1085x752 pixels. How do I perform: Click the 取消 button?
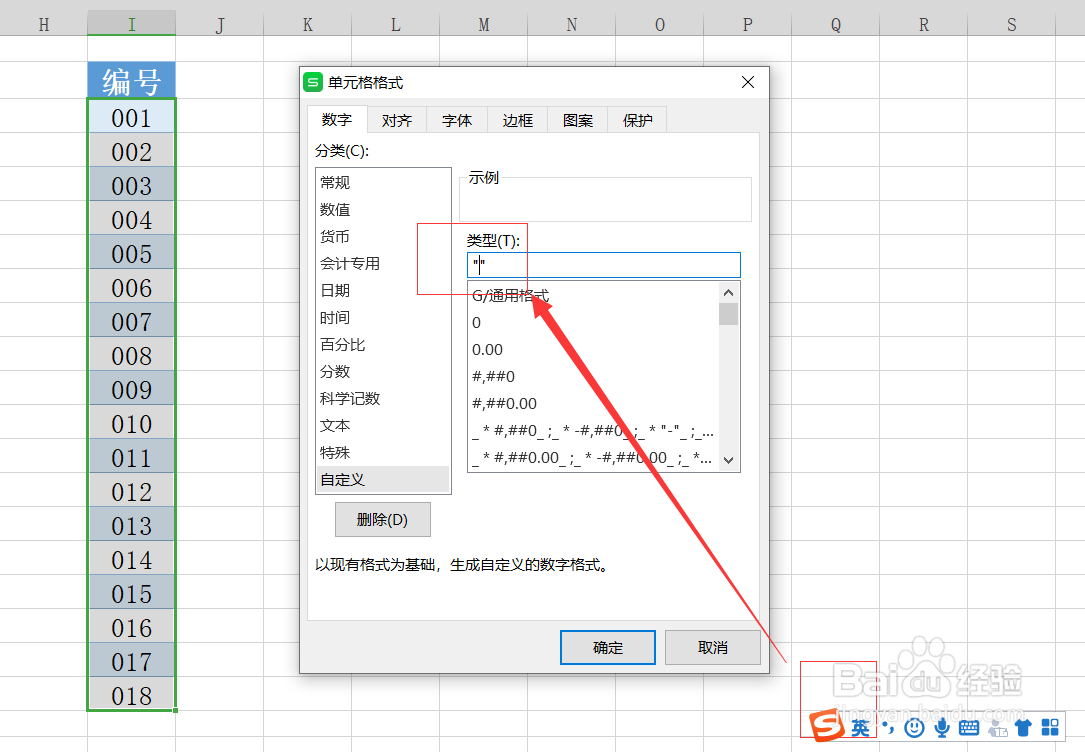[712, 647]
